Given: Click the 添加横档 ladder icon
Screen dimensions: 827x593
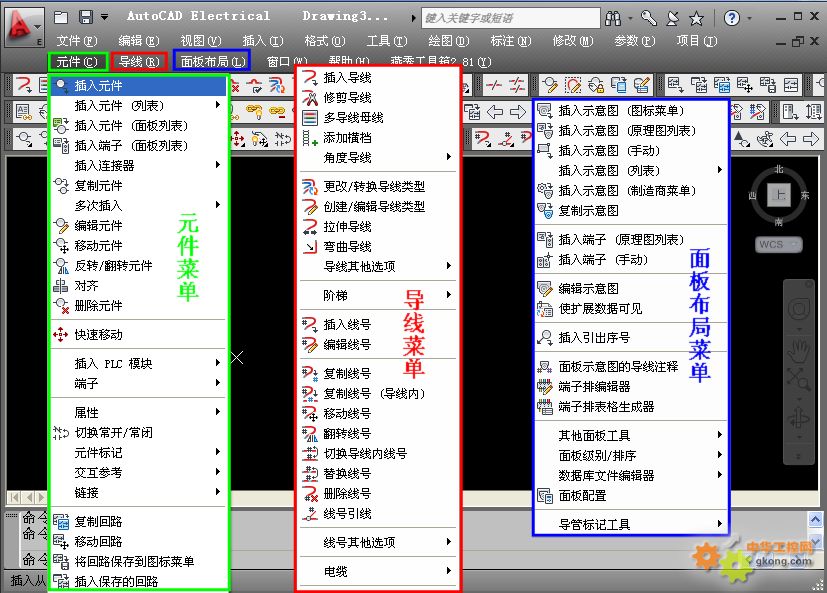Looking at the screenshot, I should 310,138.
